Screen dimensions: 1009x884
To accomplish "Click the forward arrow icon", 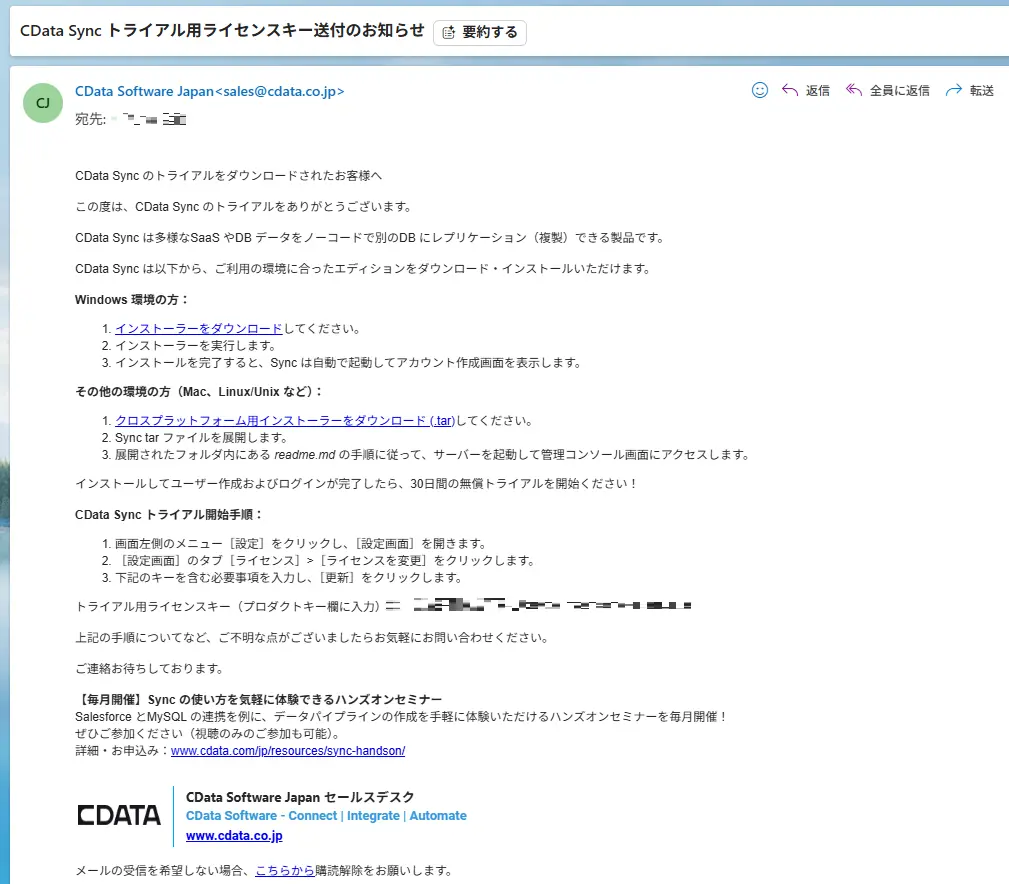I will click(954, 90).
